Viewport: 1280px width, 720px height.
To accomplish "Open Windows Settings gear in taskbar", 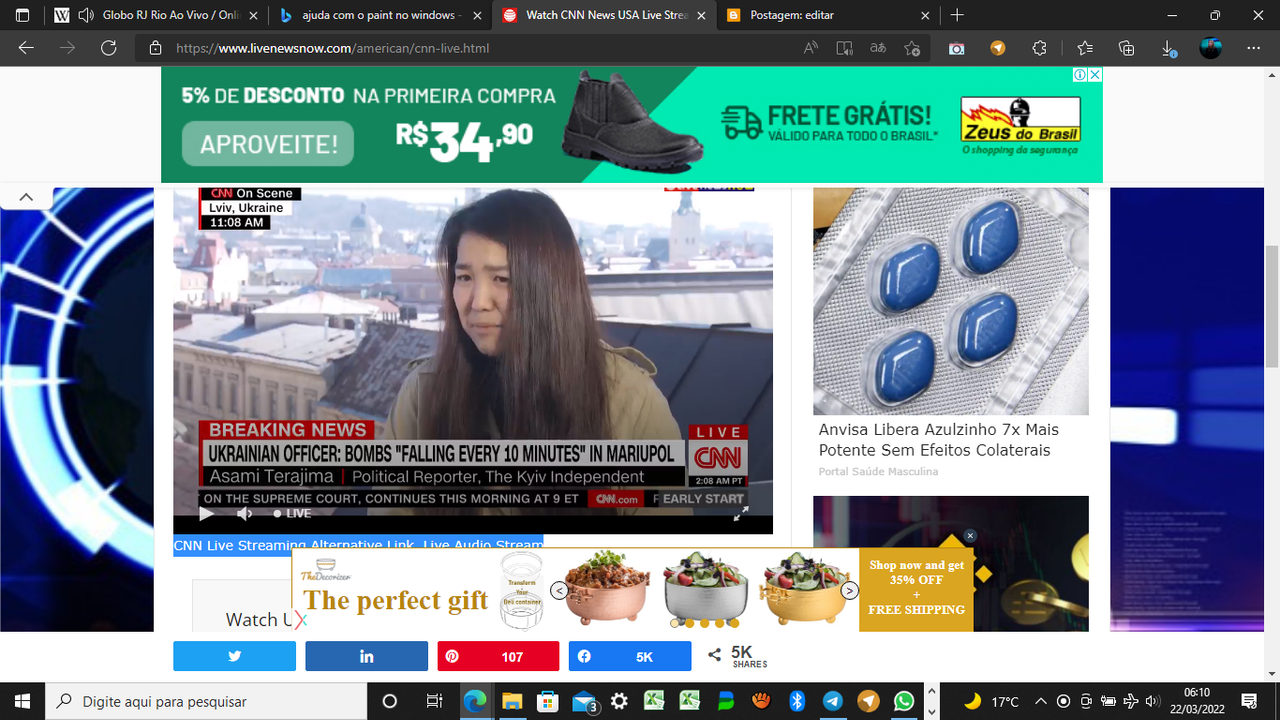I will (619, 701).
